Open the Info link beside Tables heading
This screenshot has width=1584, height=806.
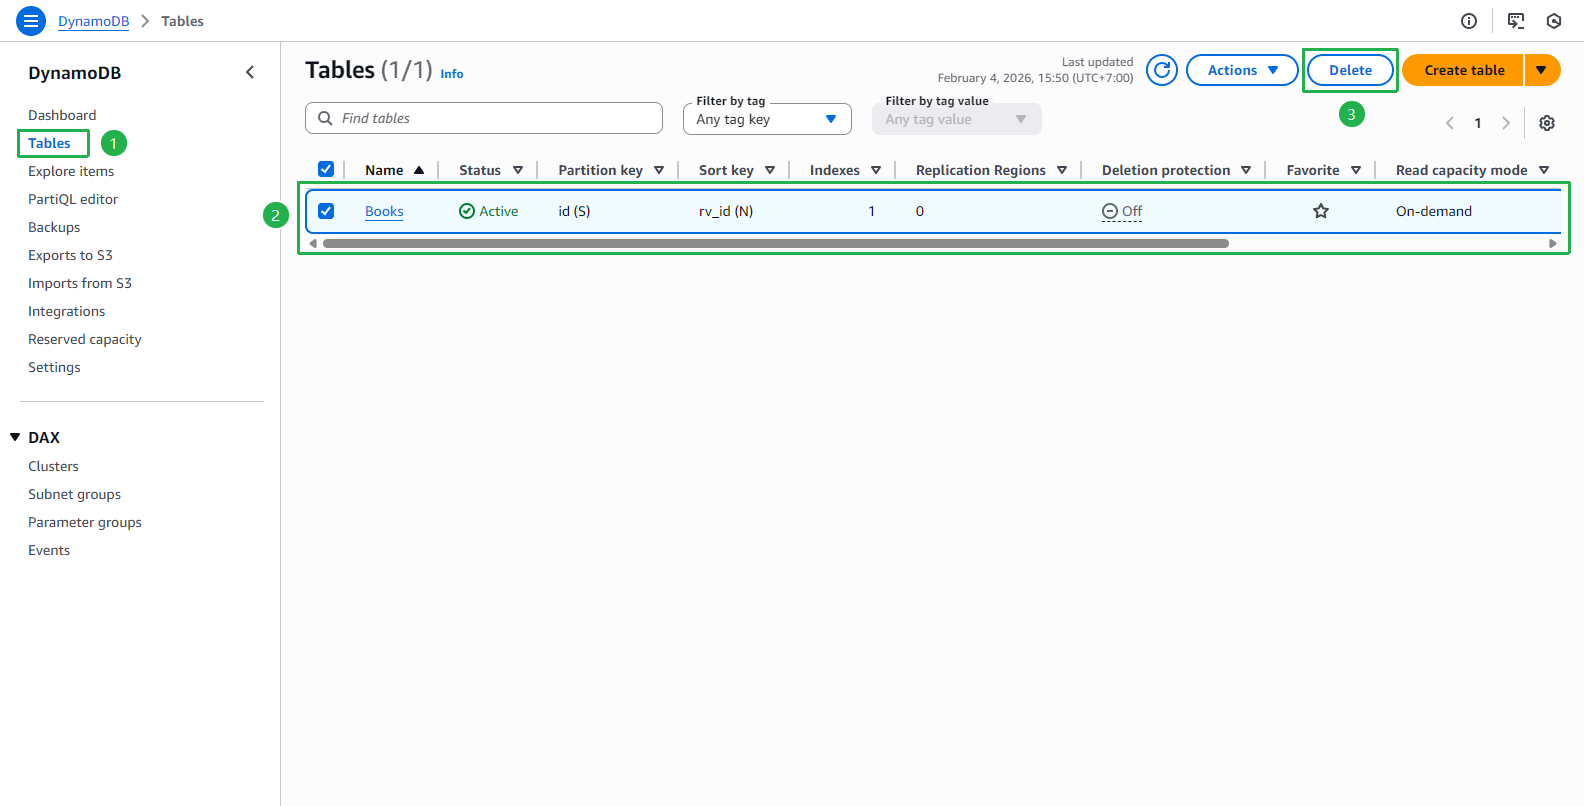pos(452,74)
